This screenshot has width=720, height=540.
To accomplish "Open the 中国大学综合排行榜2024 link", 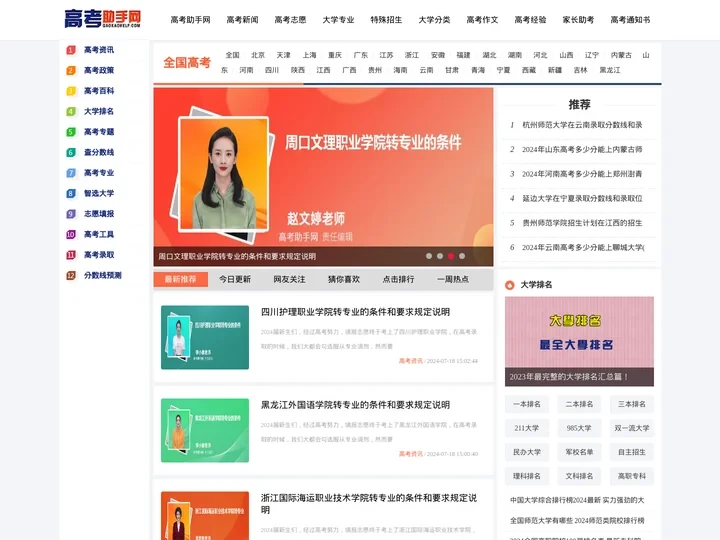I will (577, 500).
